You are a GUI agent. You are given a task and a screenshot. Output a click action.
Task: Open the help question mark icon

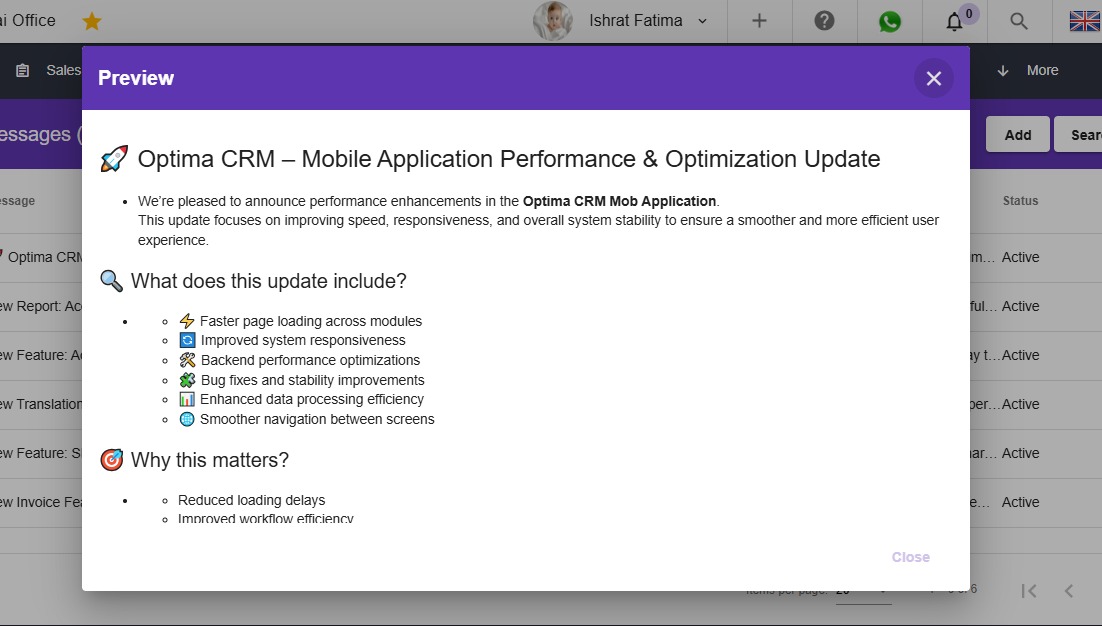(x=824, y=21)
